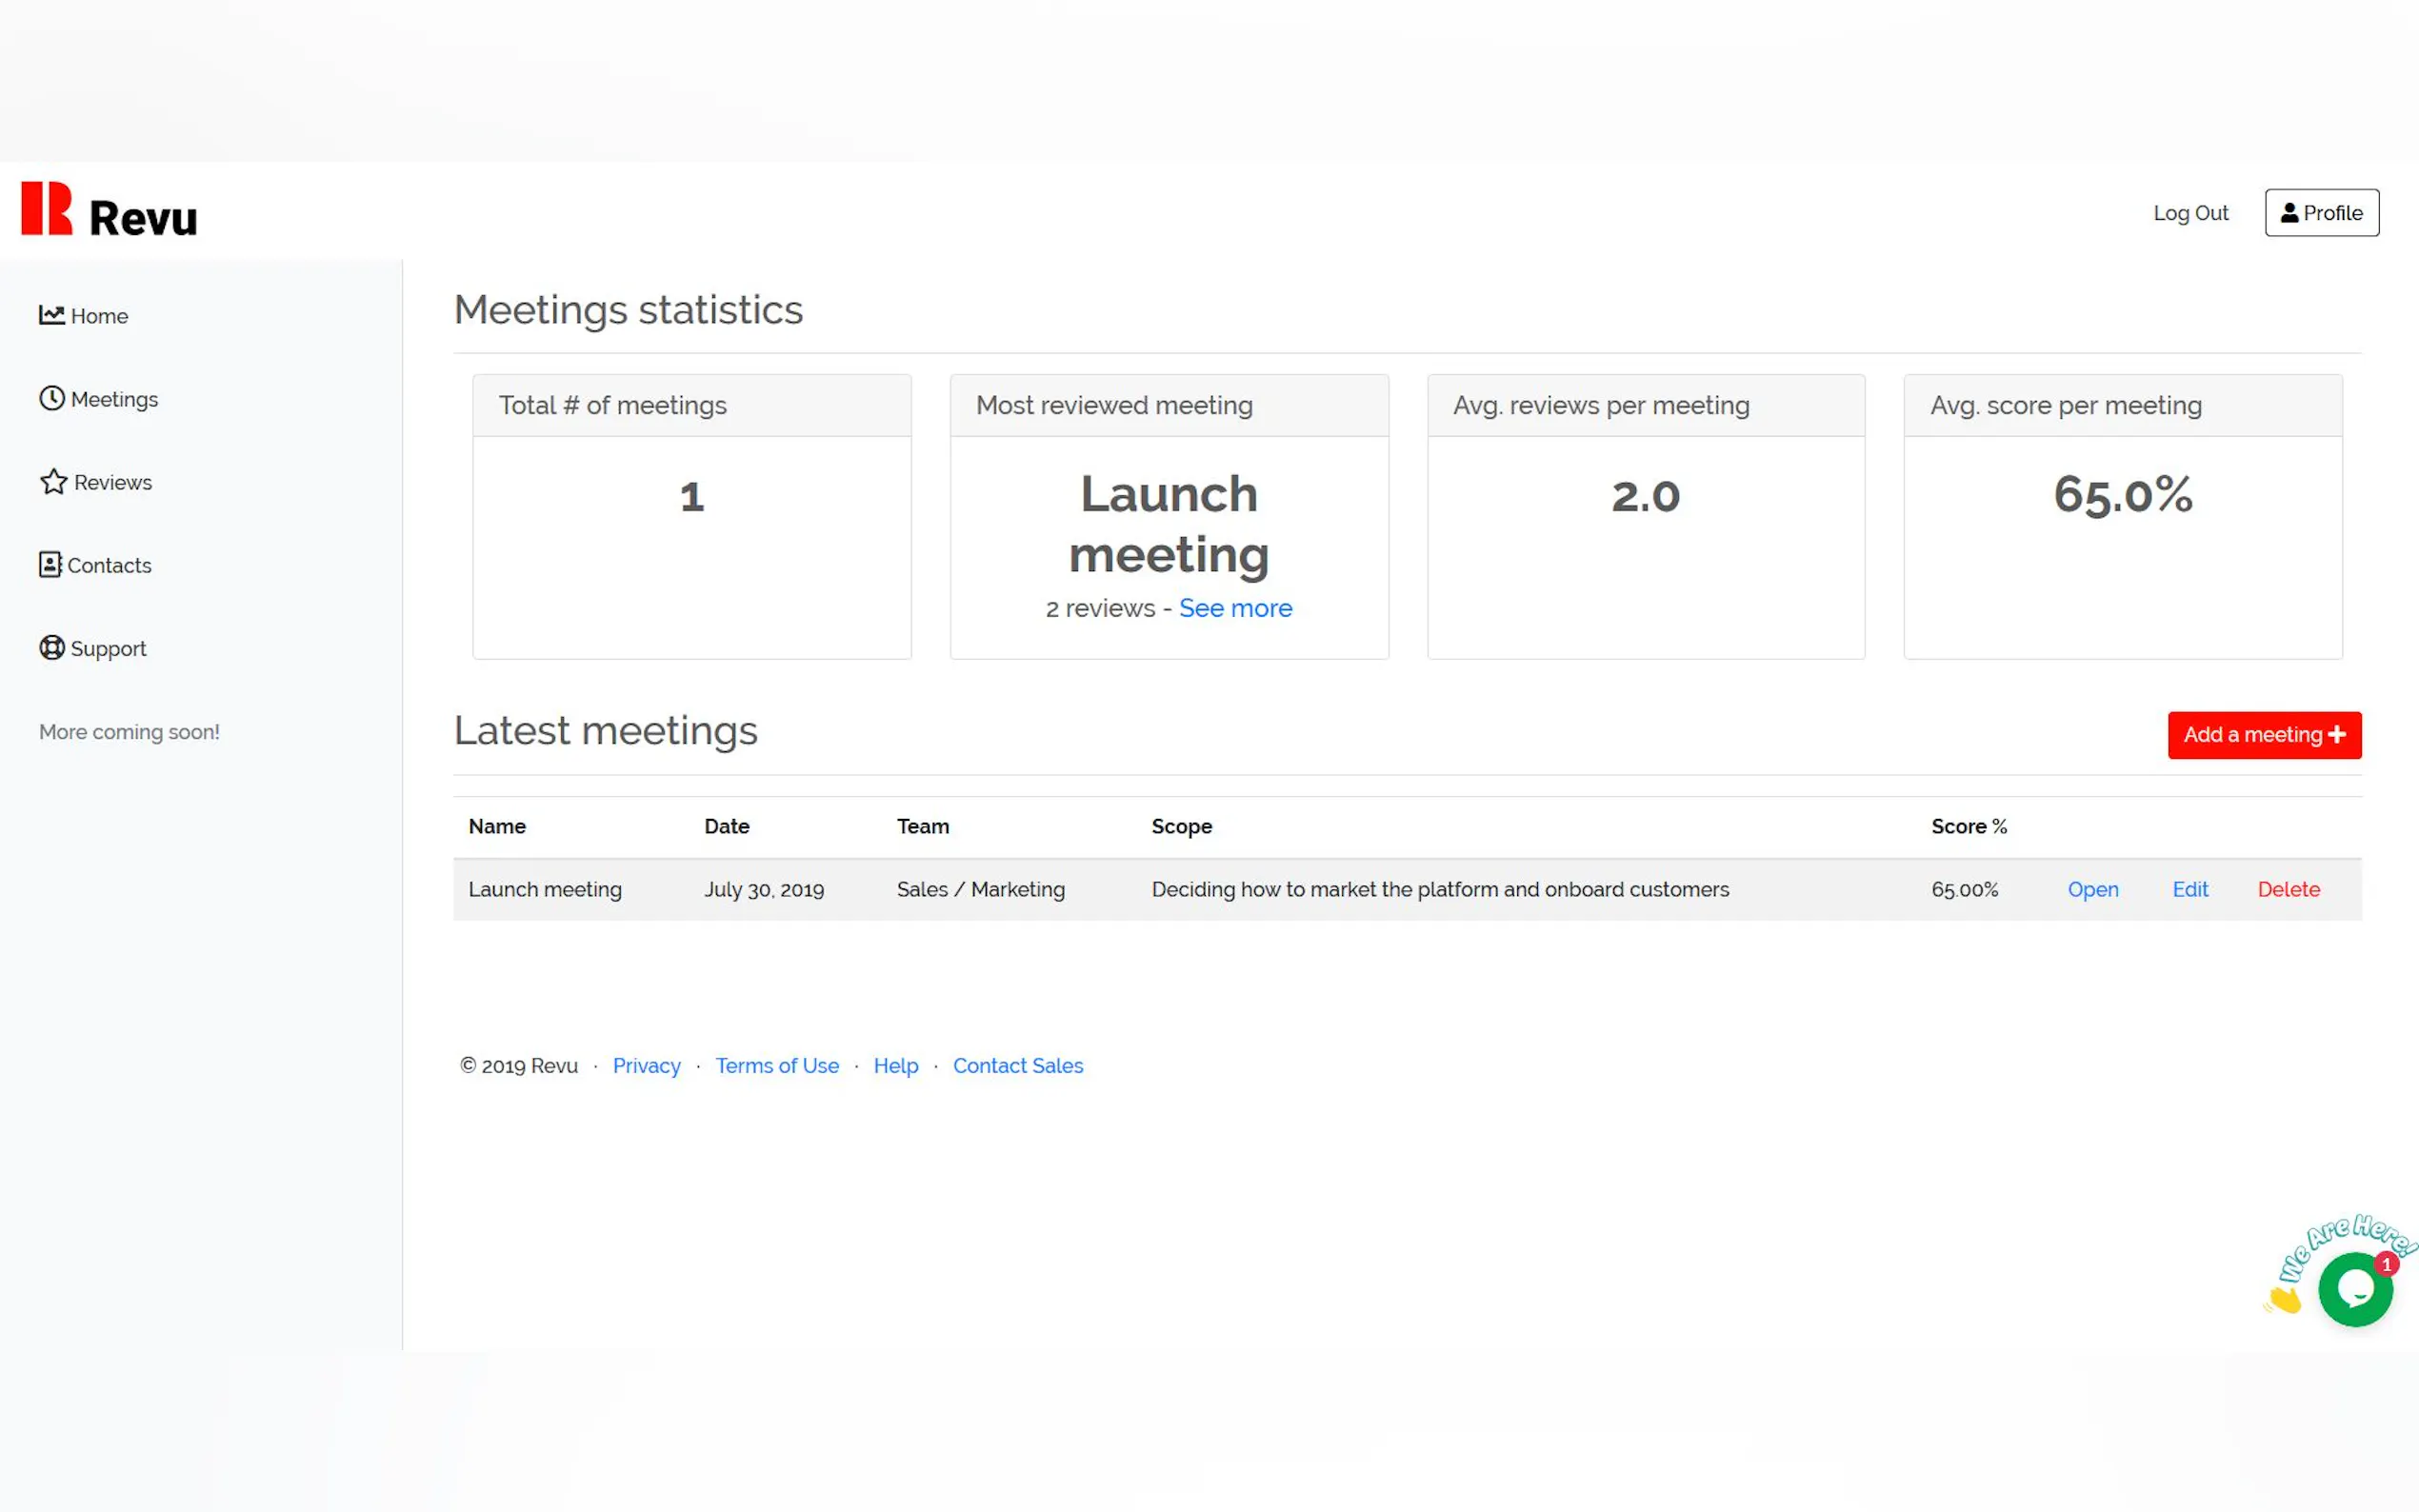The image size is (2419, 1512).
Task: Open Reviews in the sidebar
Action: 96,482
